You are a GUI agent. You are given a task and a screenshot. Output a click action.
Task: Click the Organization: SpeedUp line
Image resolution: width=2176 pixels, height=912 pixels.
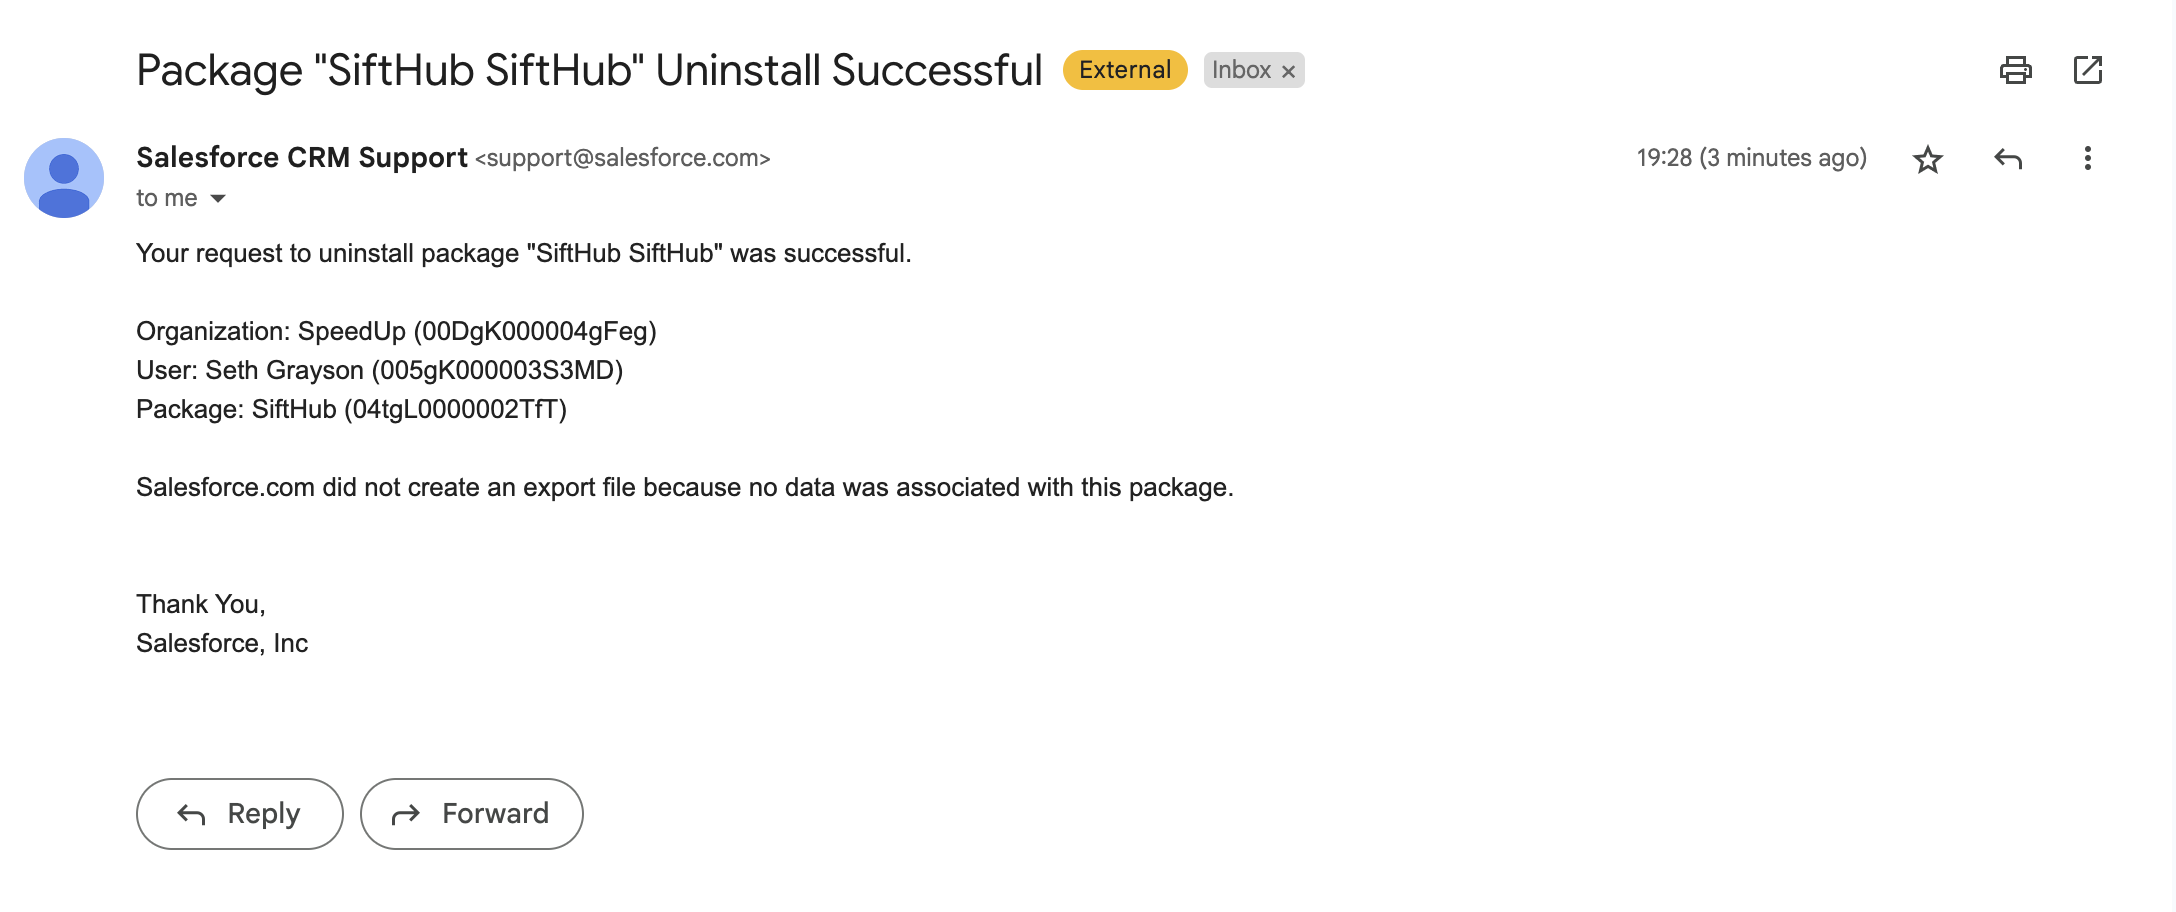396,331
